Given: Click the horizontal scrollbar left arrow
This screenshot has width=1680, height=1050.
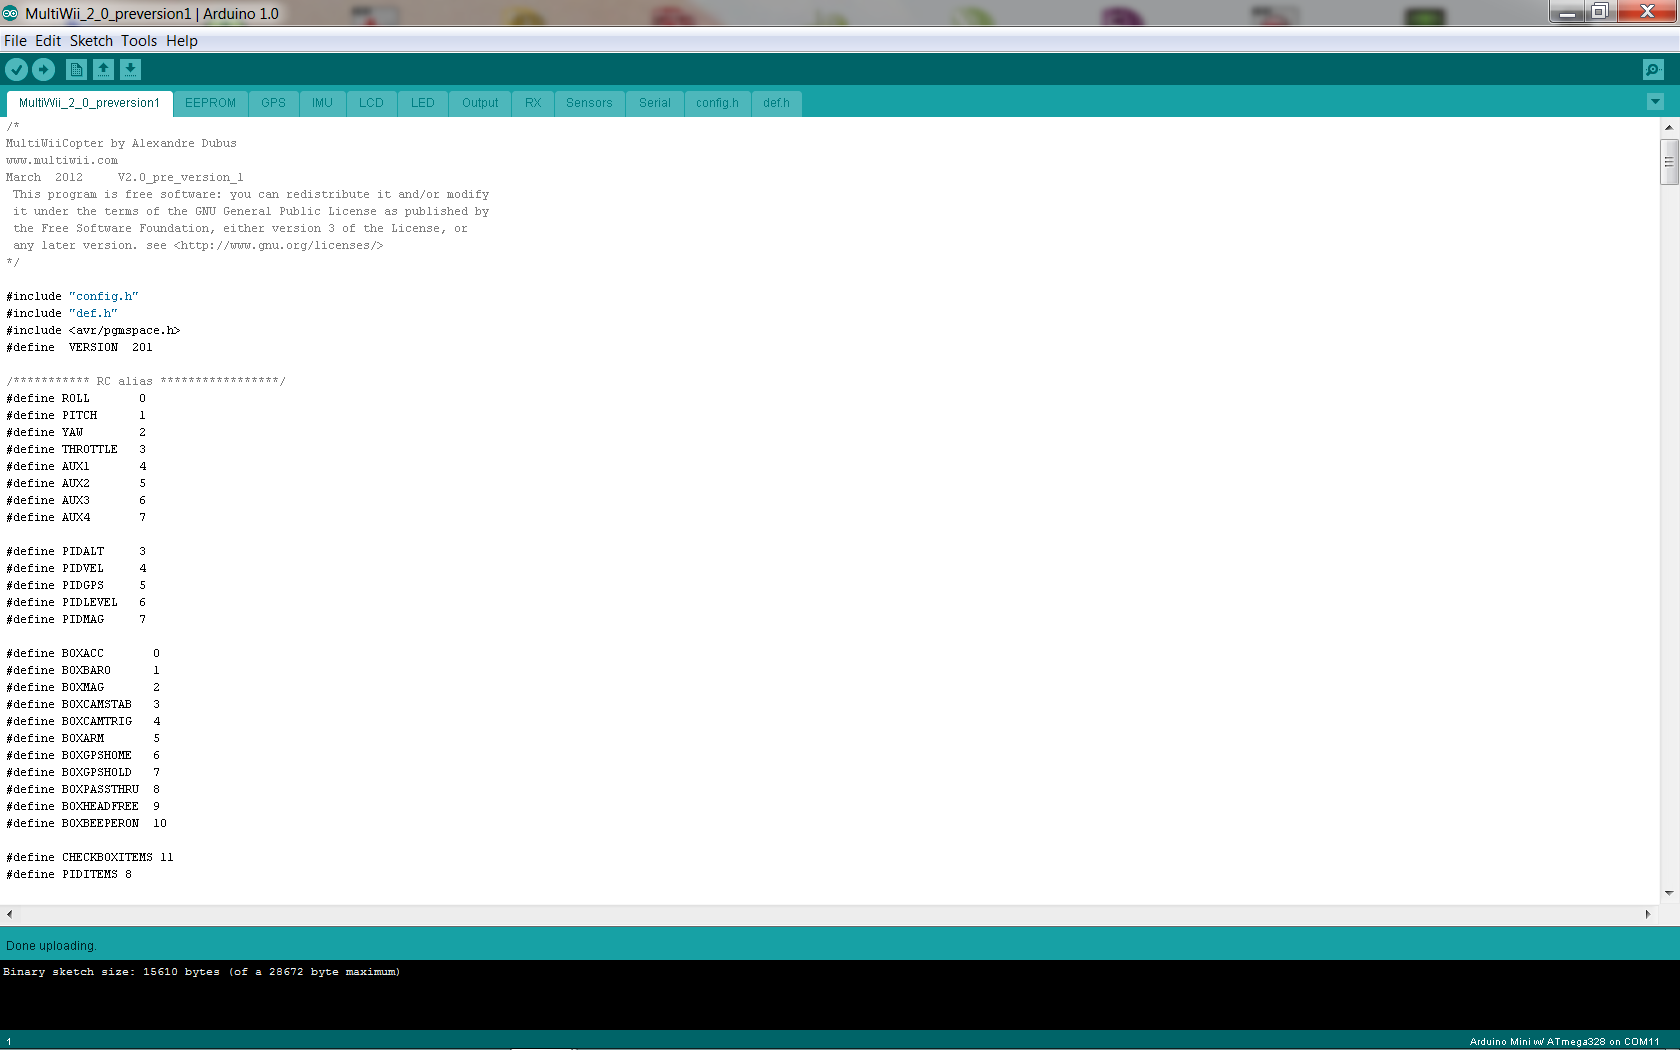Looking at the screenshot, I should [x=9, y=914].
